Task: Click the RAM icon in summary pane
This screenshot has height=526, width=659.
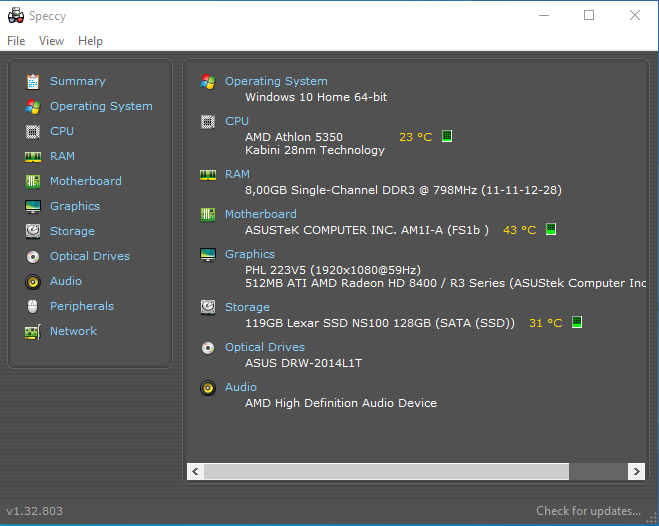Action: click(x=208, y=175)
